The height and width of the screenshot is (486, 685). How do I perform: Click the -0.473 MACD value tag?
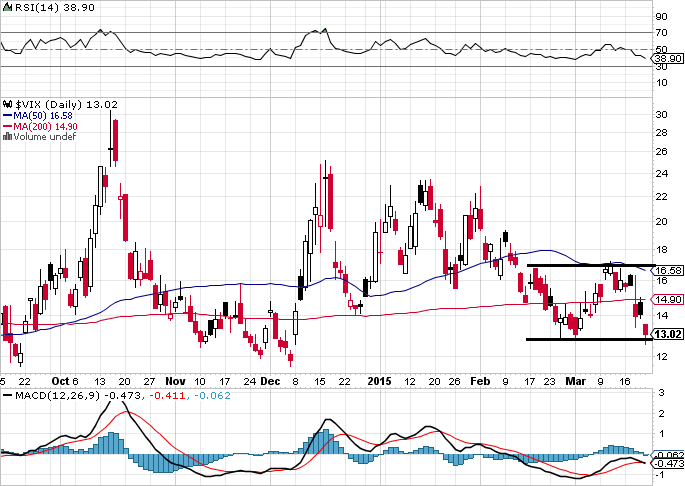point(669,464)
